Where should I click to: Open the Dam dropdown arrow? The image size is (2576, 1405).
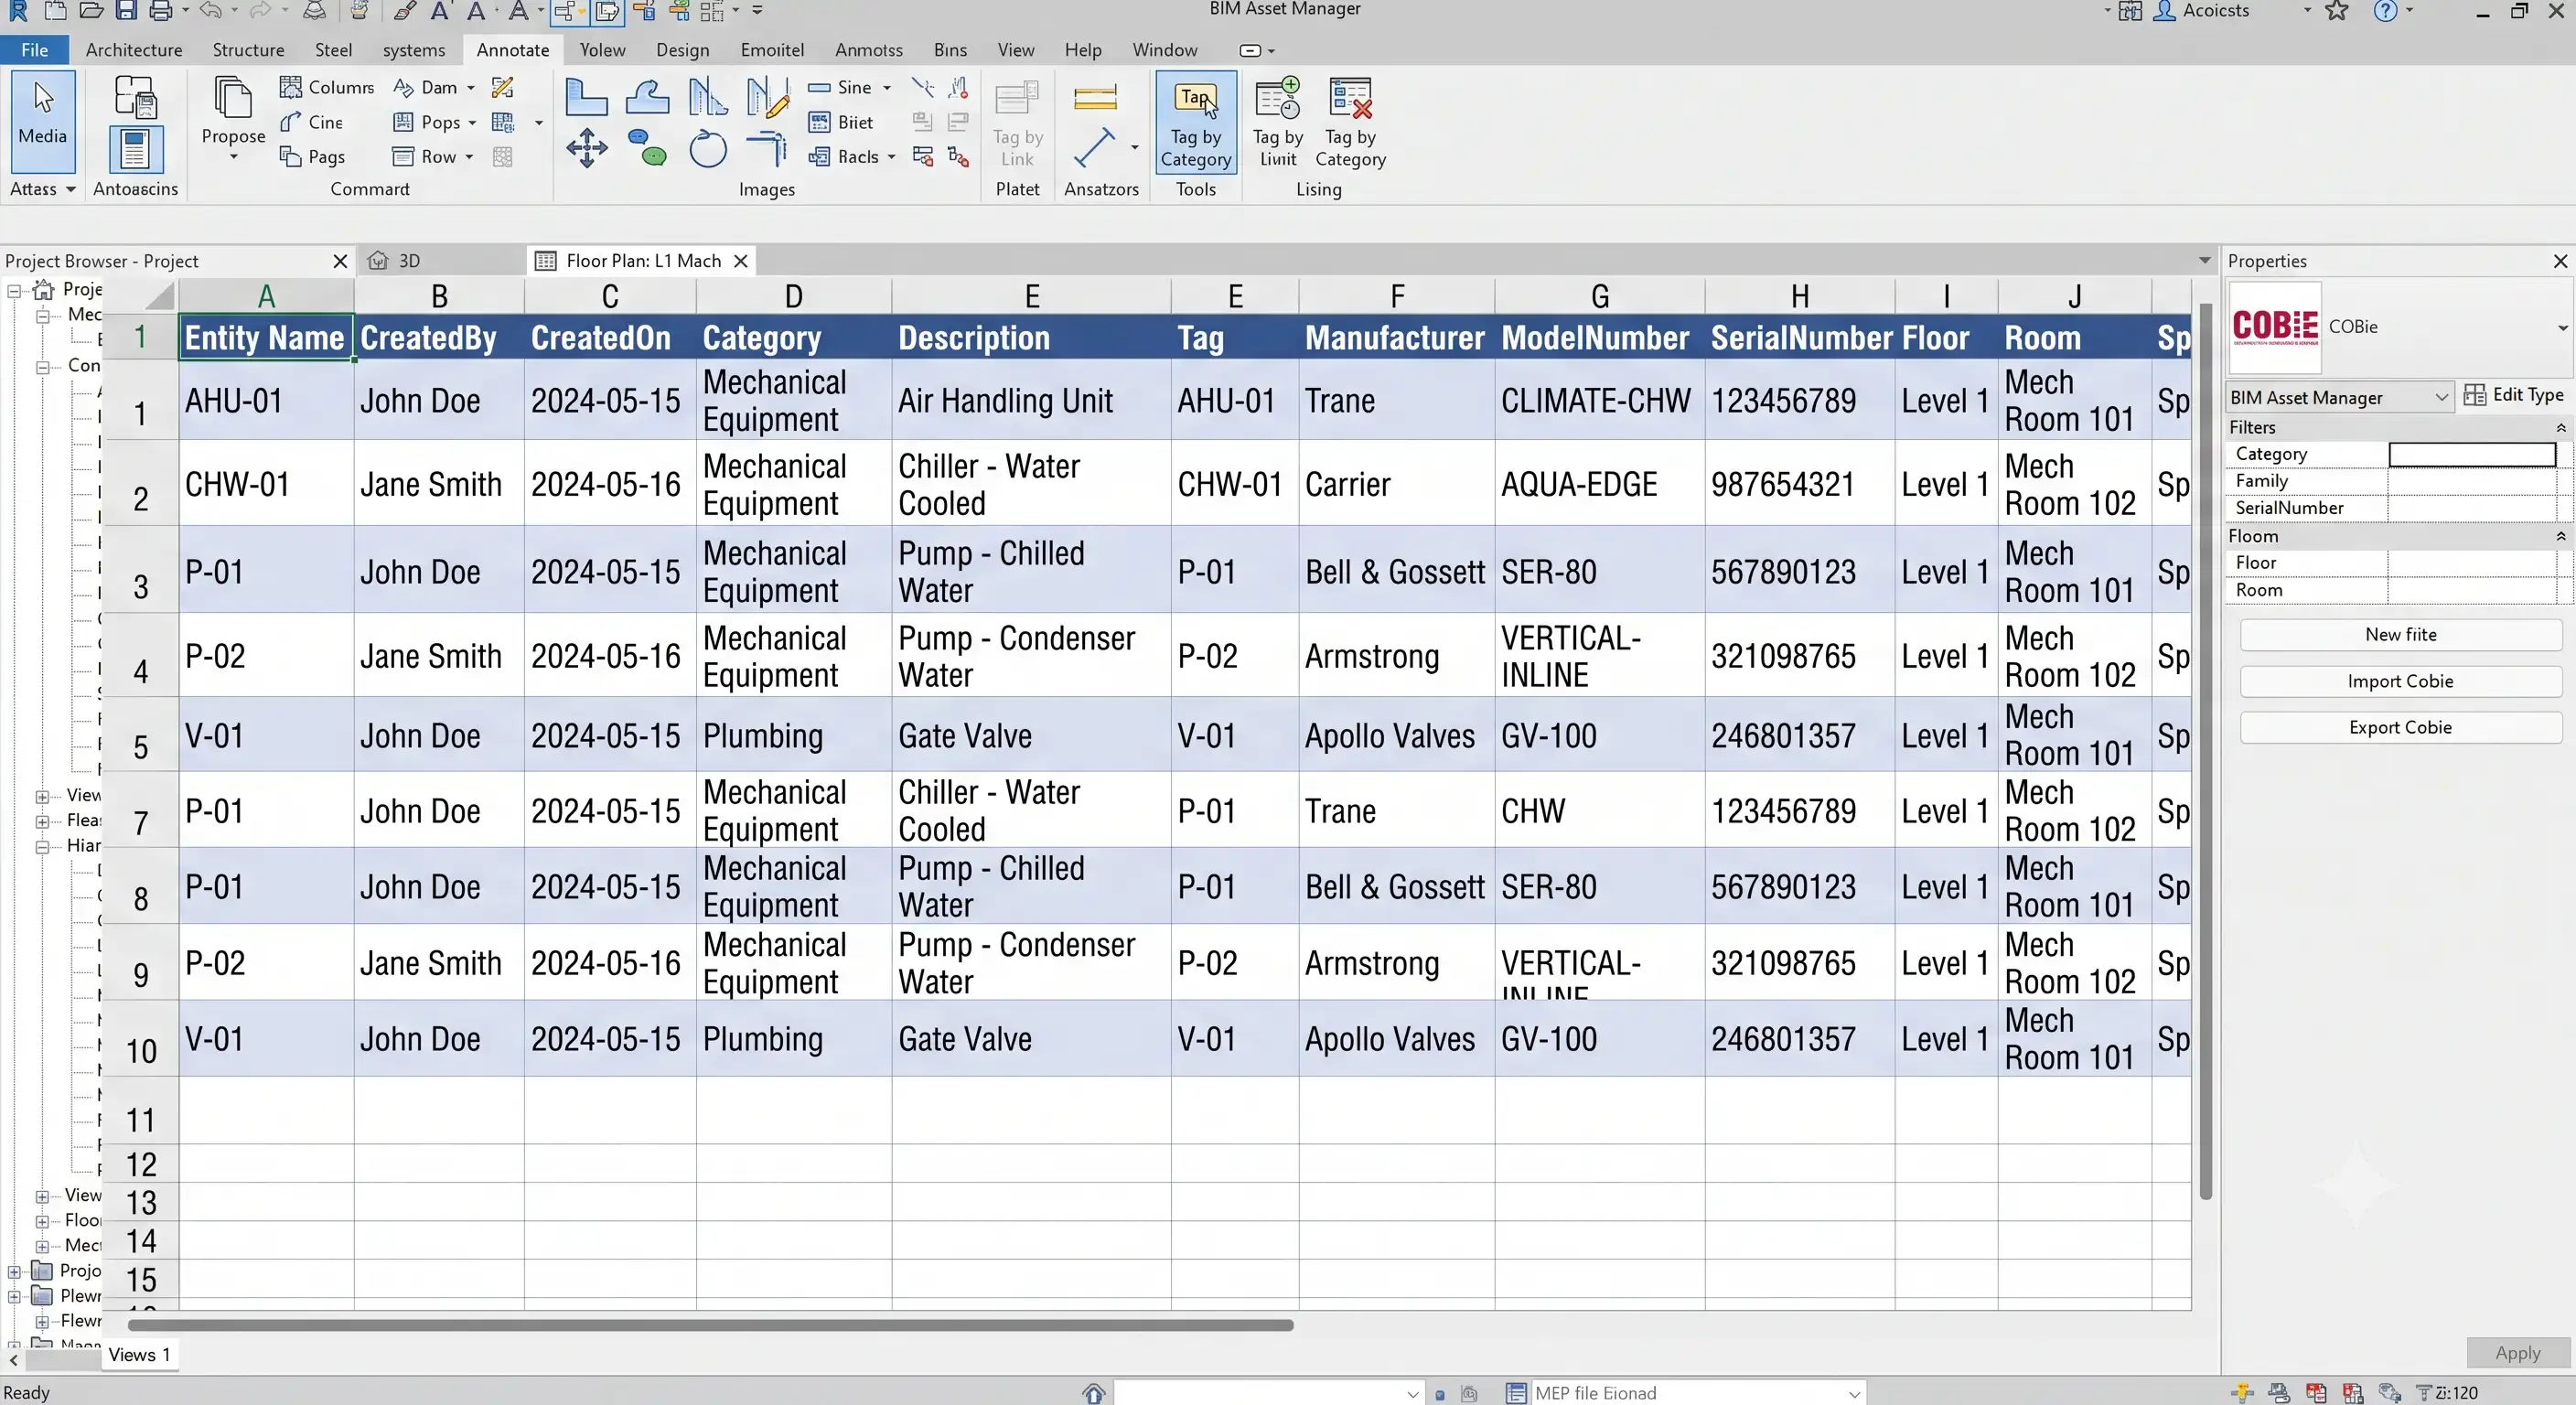[470, 88]
